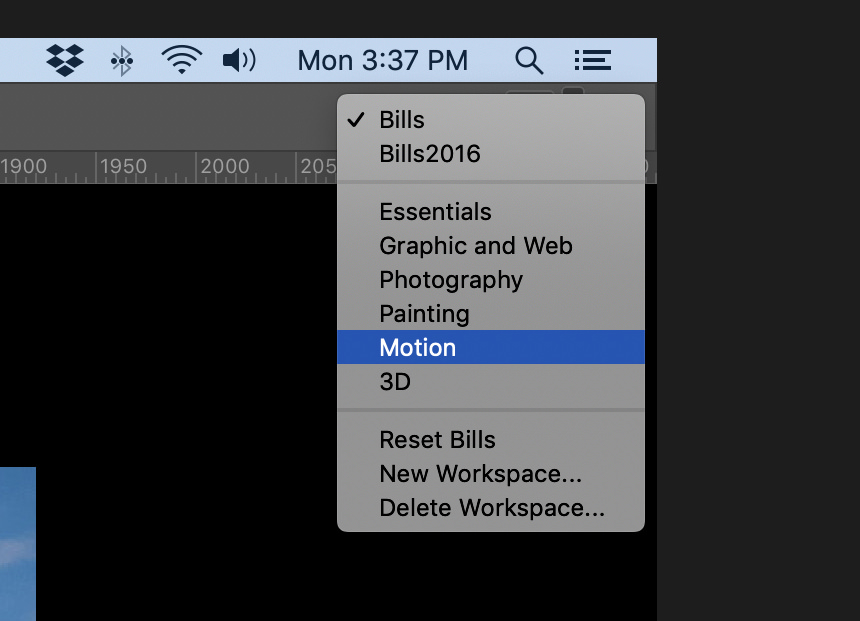The image size is (860, 621).
Task: Click the Mon 3:37 PM clock
Action: click(x=382, y=60)
